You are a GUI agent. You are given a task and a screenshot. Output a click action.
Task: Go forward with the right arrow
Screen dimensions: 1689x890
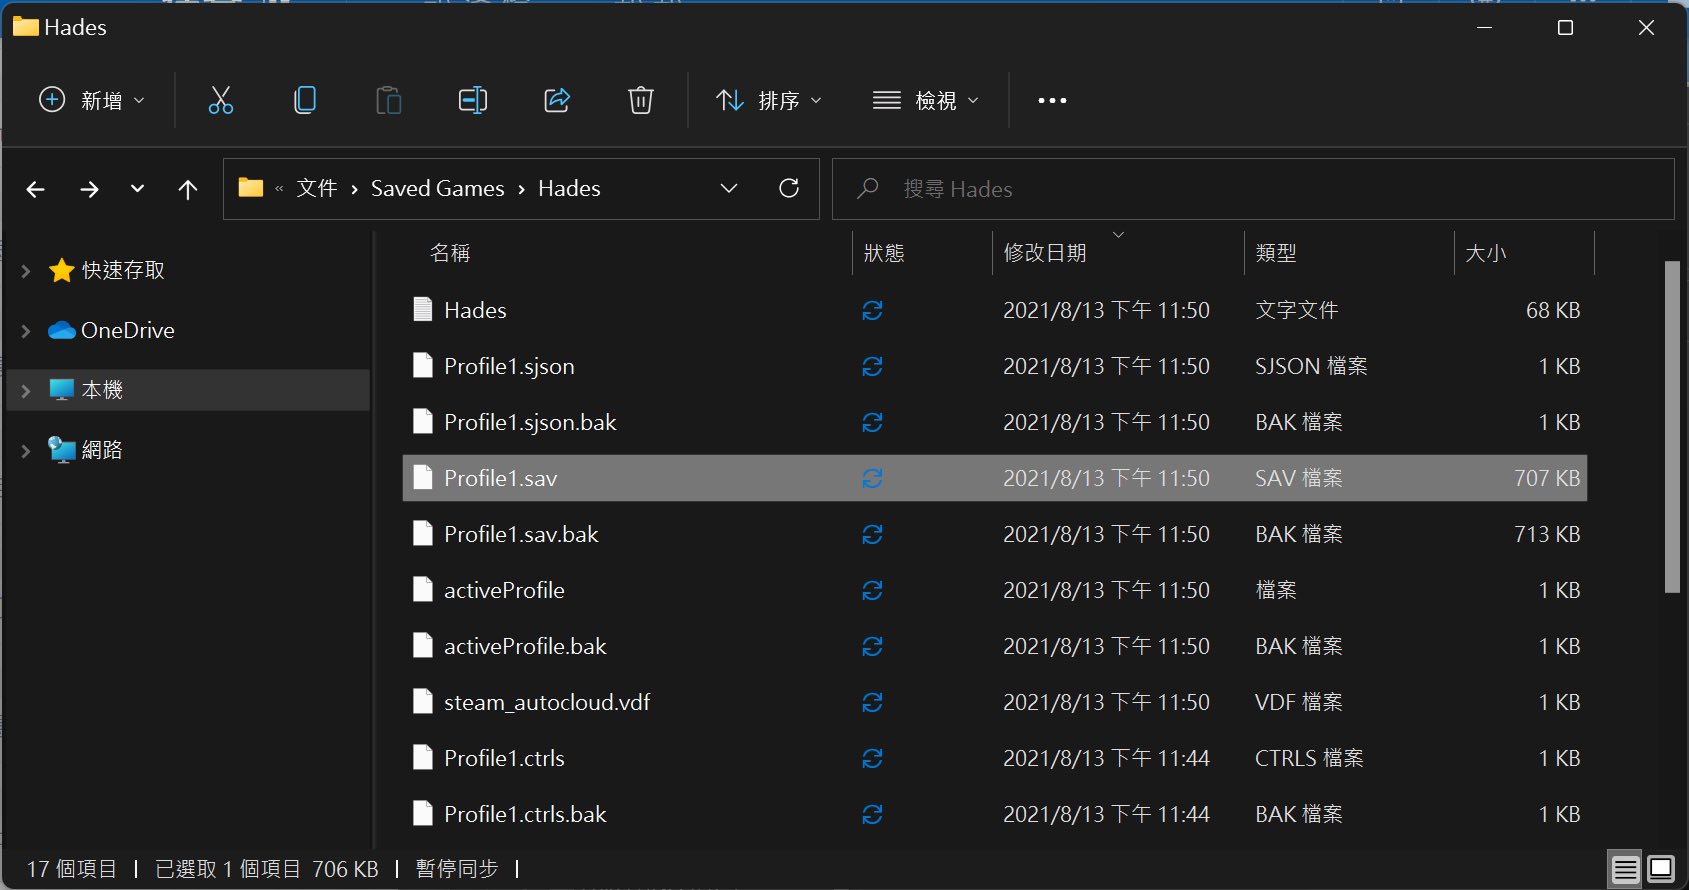click(89, 189)
